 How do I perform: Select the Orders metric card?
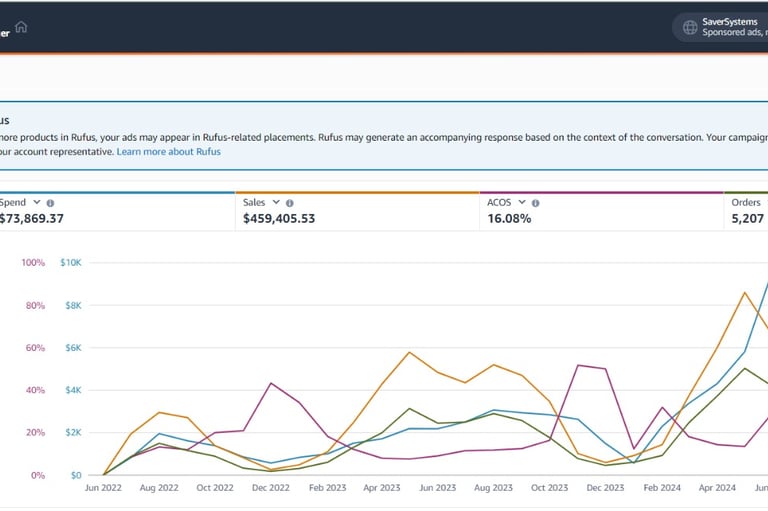point(745,210)
